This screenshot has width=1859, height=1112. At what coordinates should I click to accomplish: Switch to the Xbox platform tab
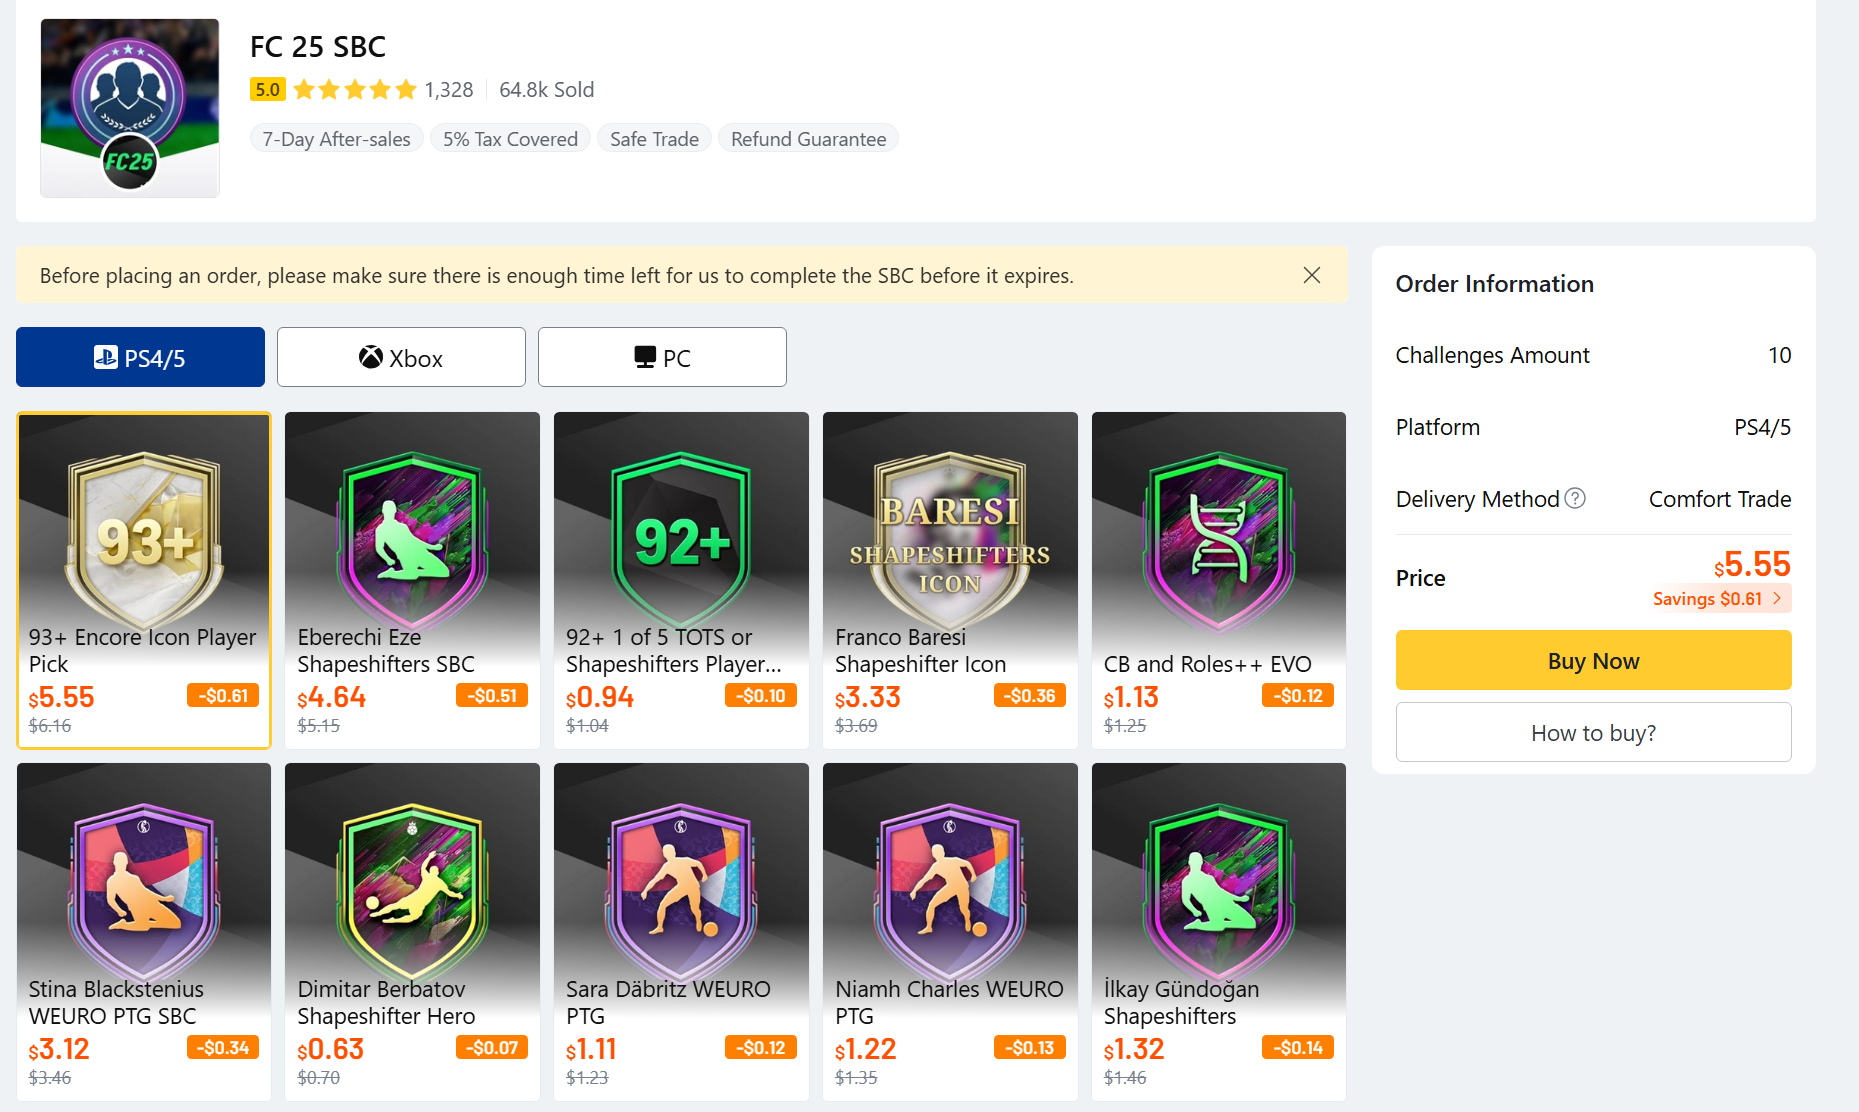401,357
